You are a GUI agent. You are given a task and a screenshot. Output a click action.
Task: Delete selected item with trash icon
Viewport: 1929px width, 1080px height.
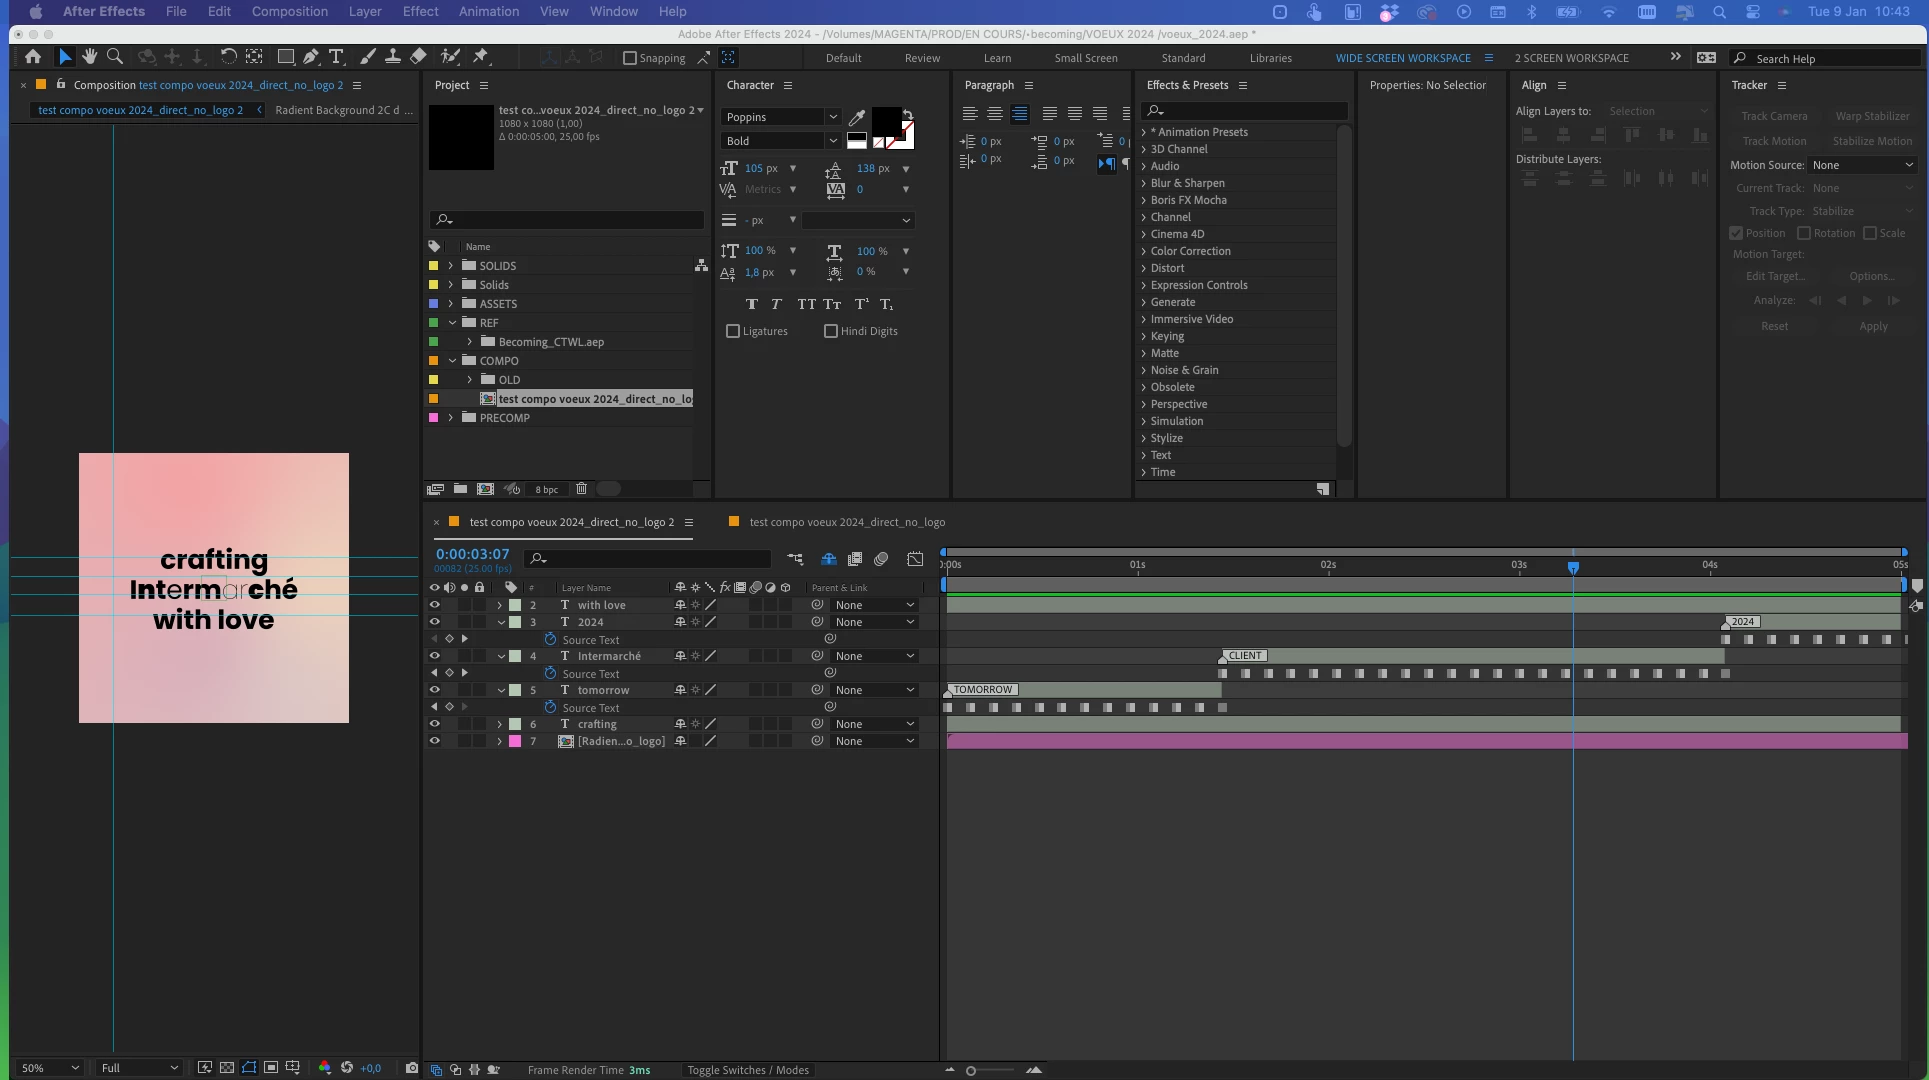tap(581, 489)
